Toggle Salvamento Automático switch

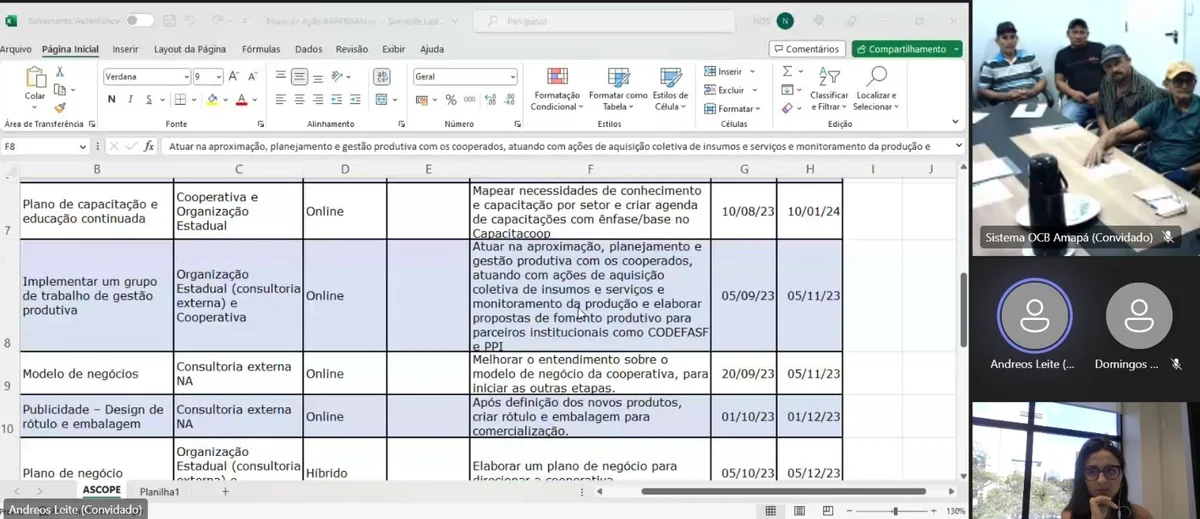pyautogui.click(x=139, y=20)
